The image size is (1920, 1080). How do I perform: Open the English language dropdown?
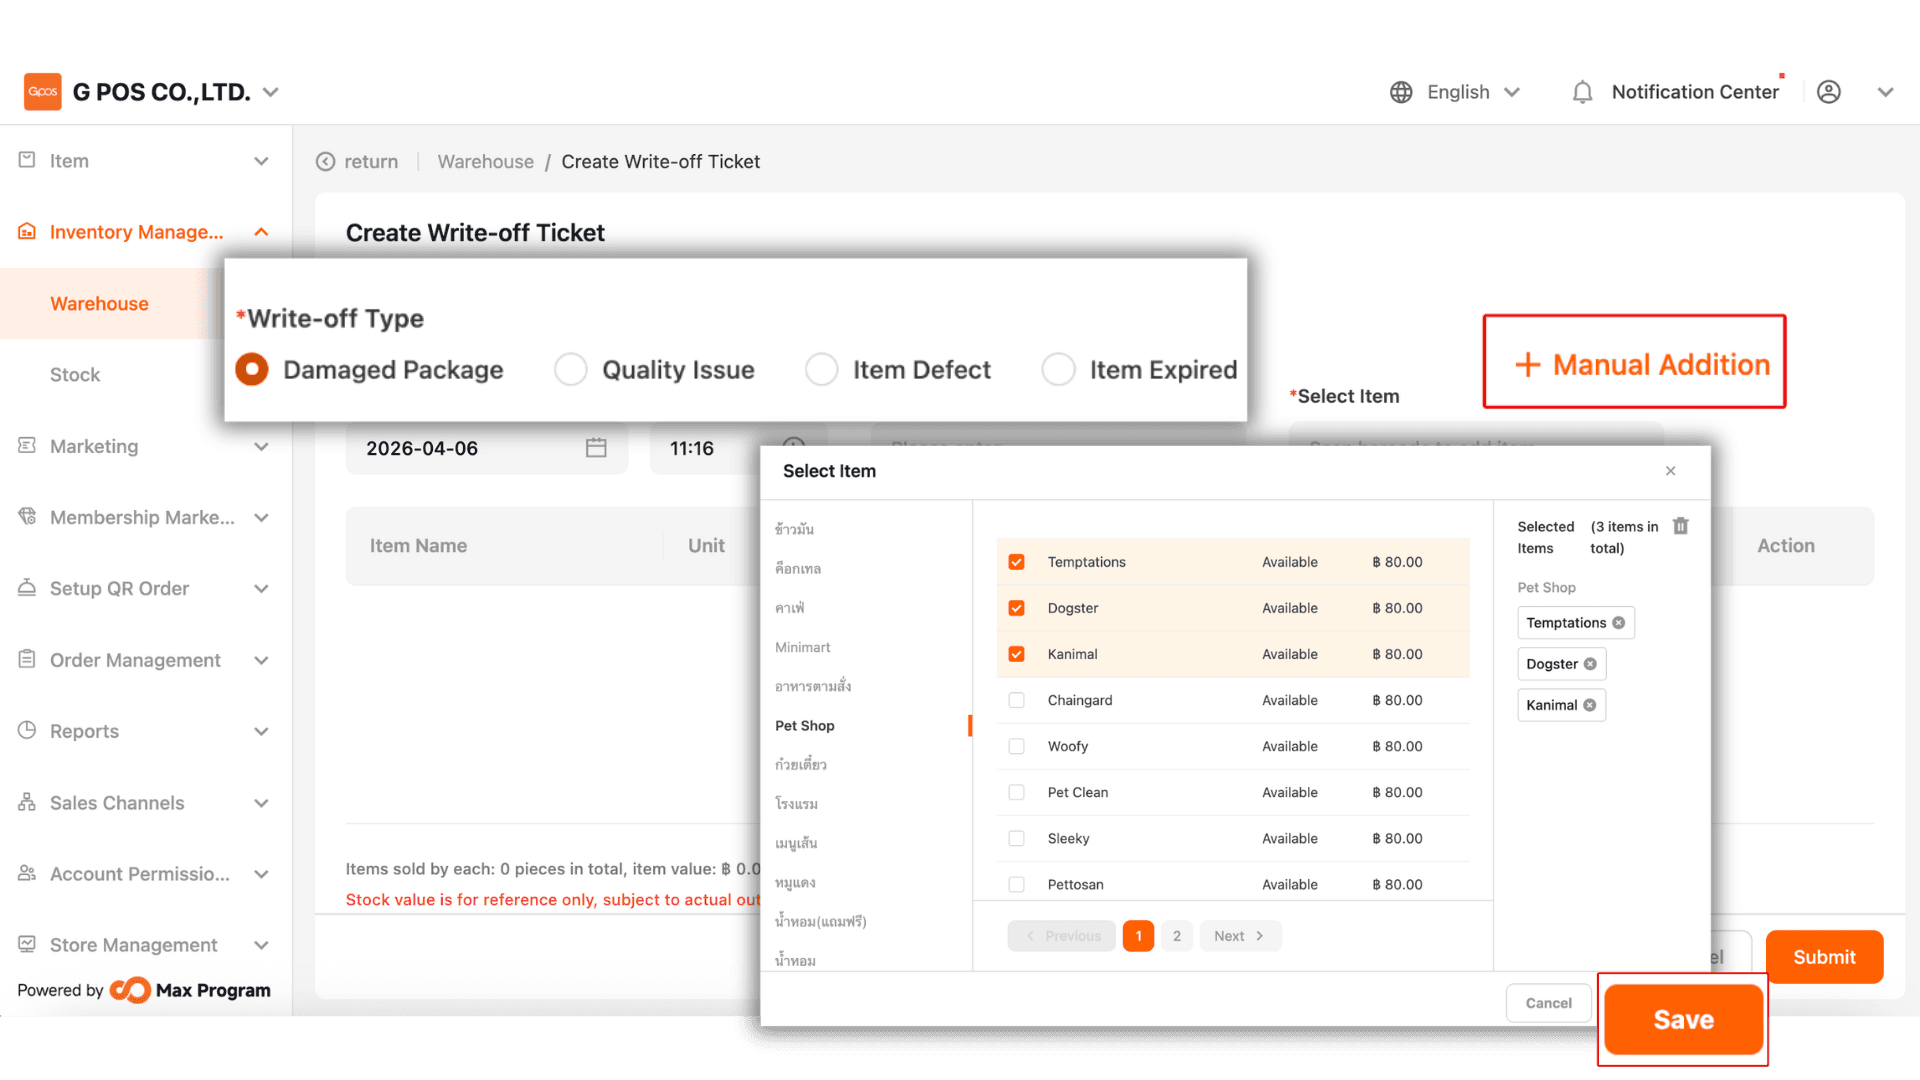pos(1472,92)
